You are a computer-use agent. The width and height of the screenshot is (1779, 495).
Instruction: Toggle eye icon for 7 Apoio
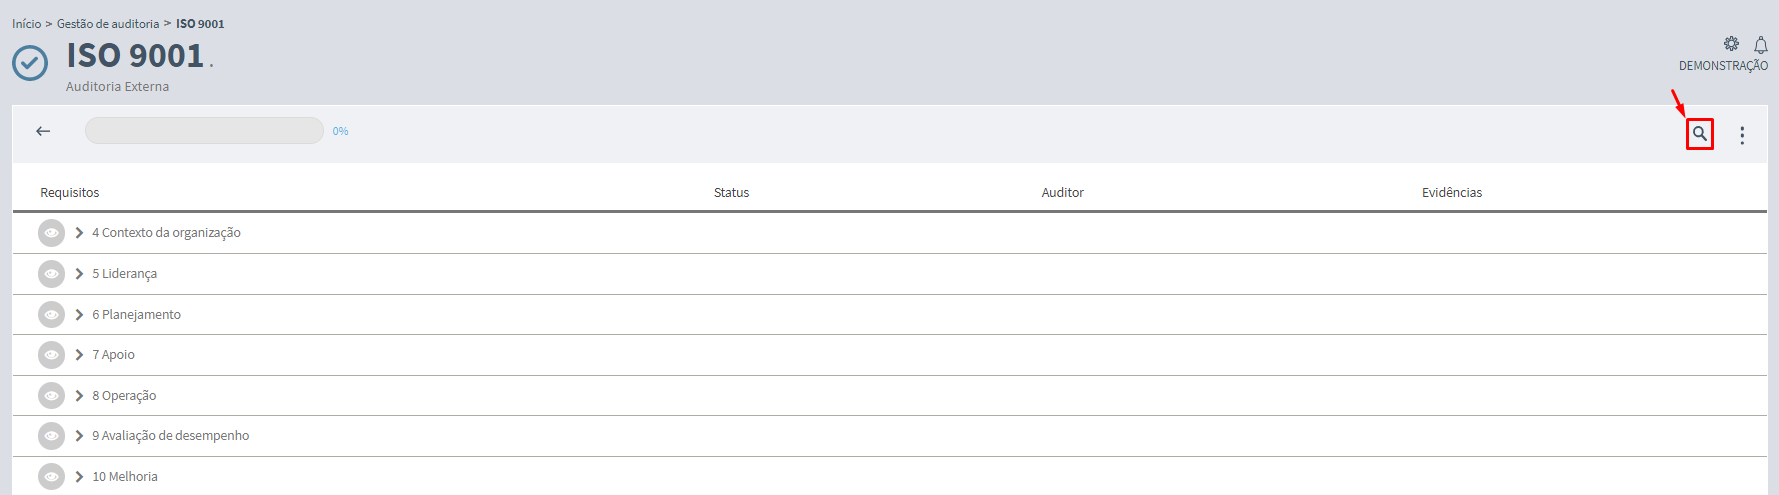pos(51,355)
